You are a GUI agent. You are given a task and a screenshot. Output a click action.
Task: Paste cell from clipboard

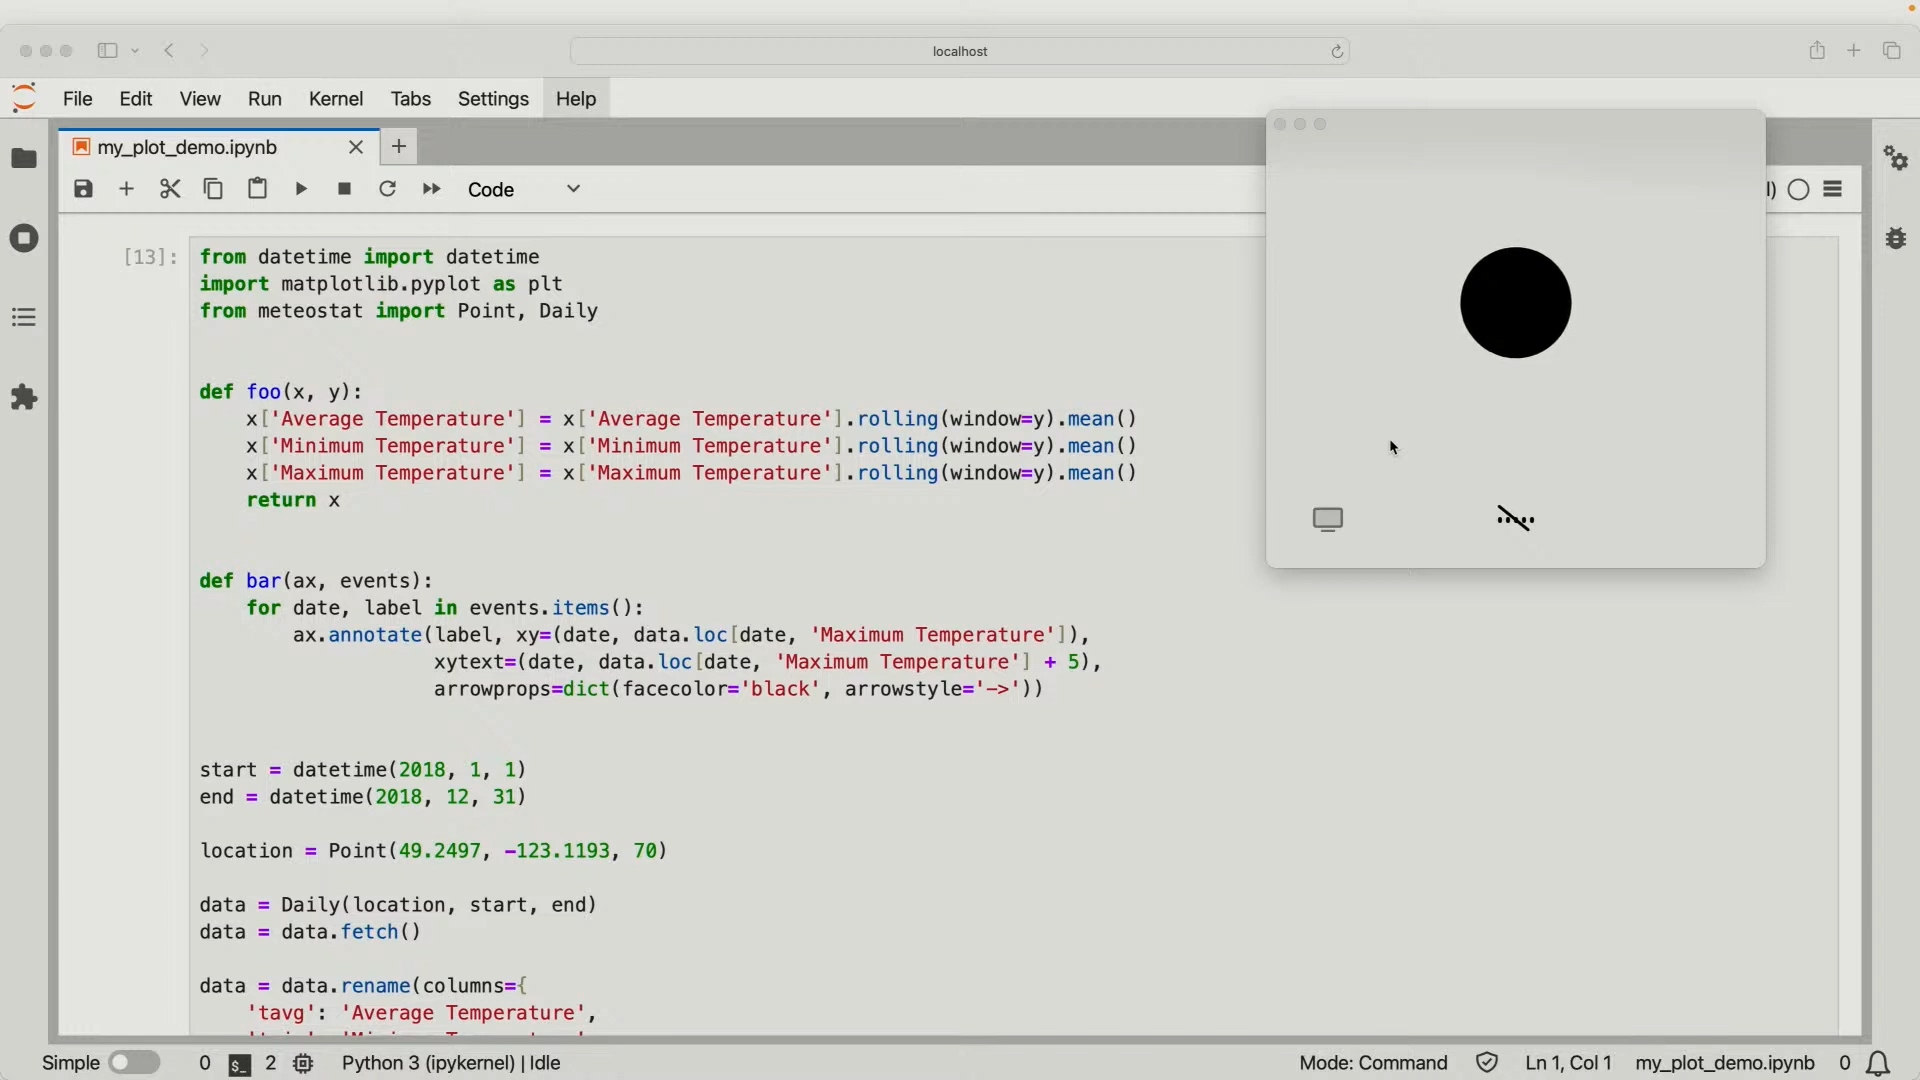pyautogui.click(x=257, y=189)
